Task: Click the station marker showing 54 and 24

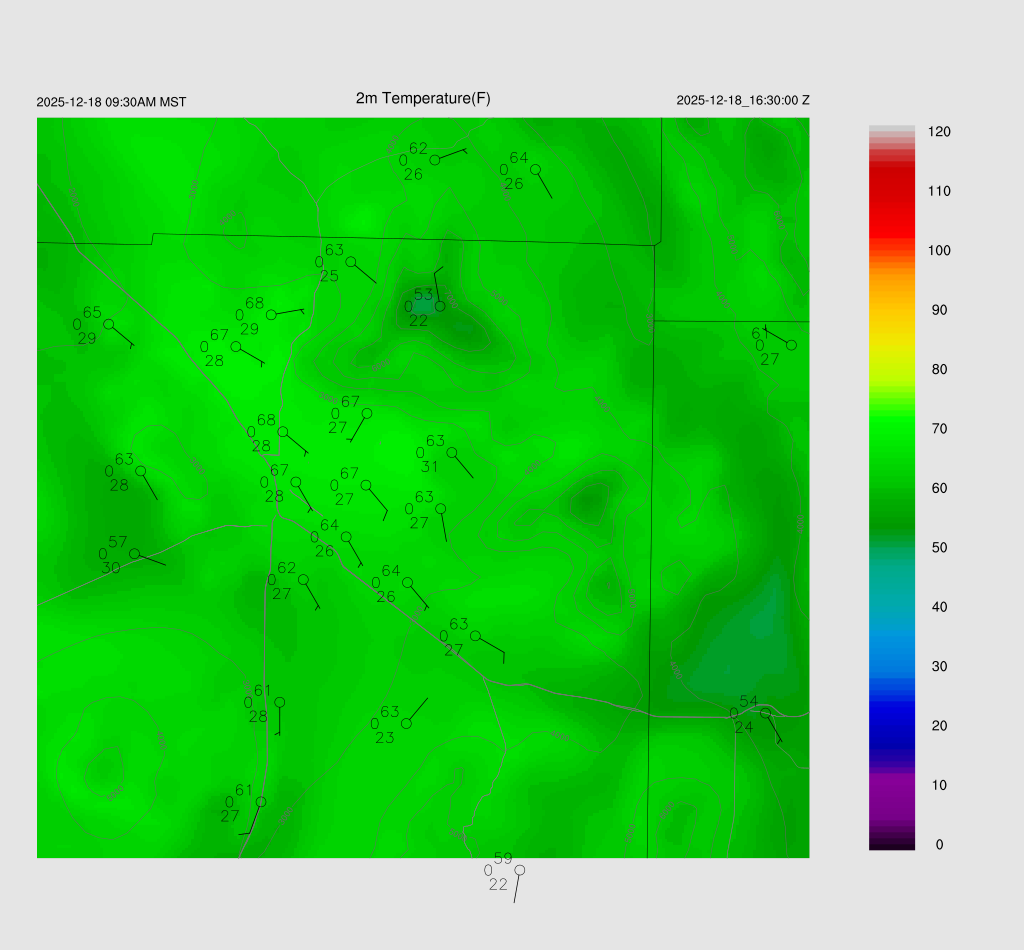Action: pyautogui.click(x=766, y=713)
